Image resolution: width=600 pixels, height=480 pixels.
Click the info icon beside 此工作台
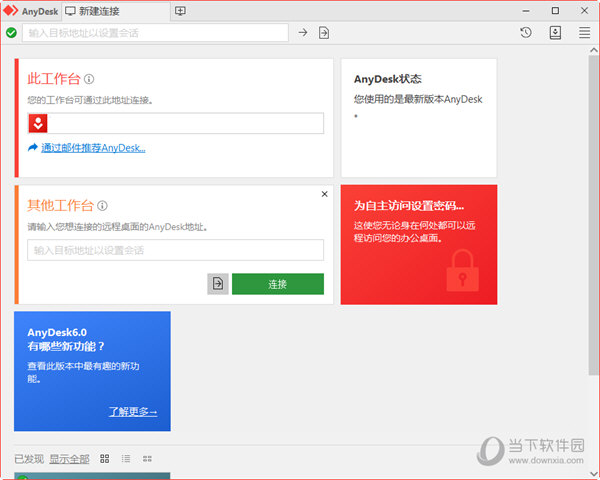(x=89, y=79)
